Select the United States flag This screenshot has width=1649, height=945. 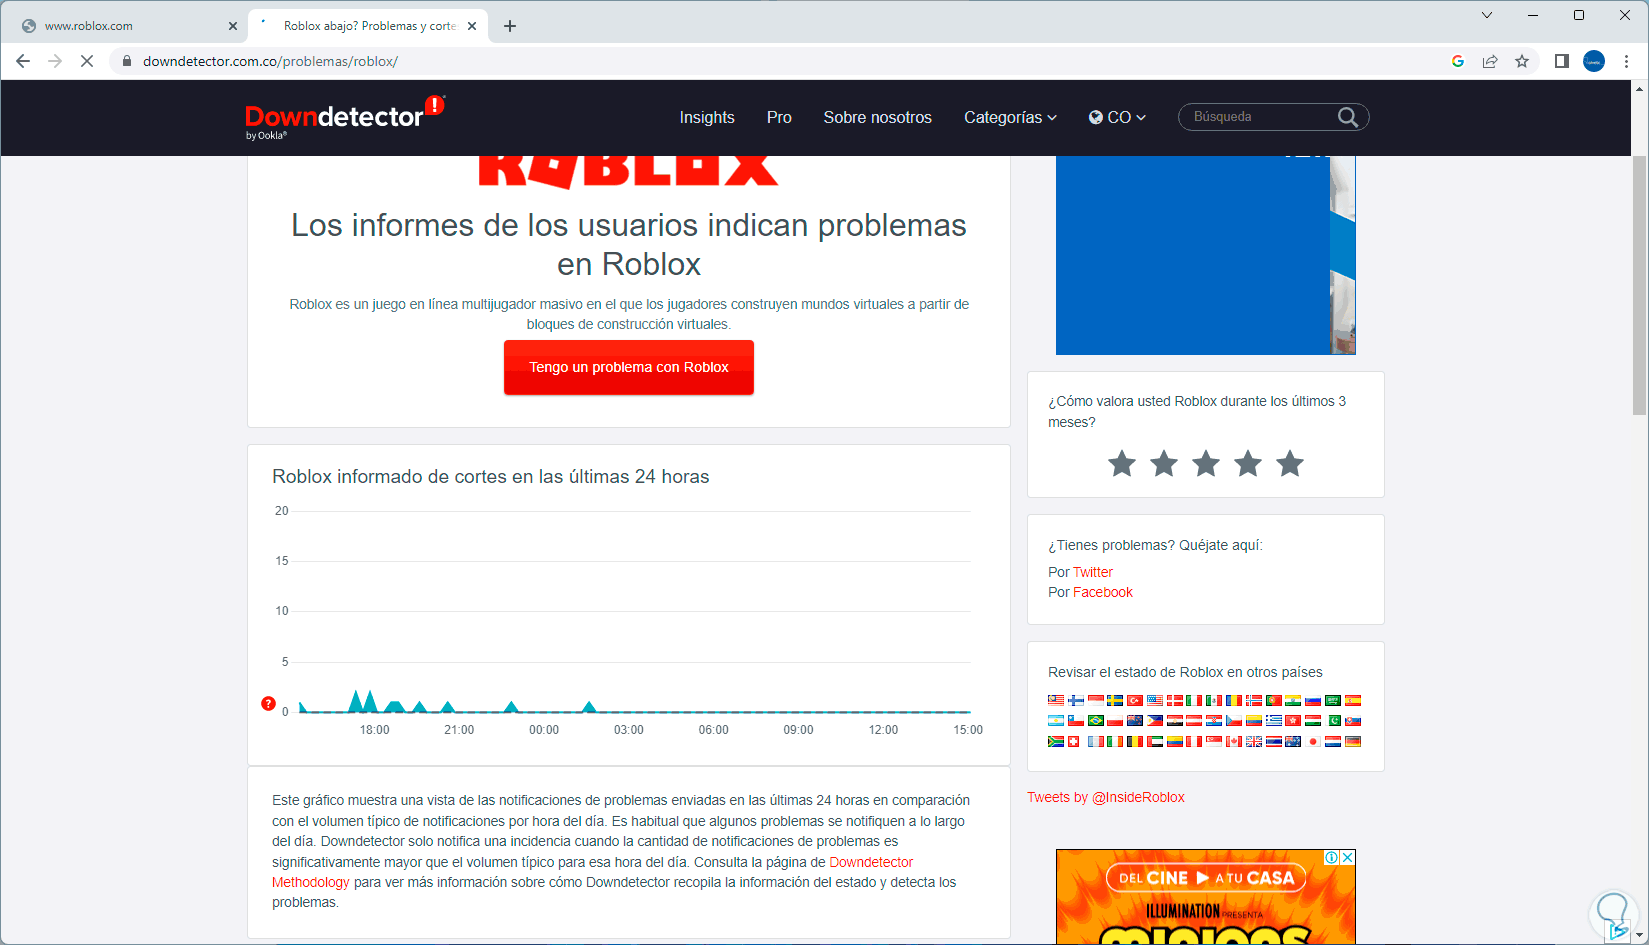pyautogui.click(x=1155, y=700)
